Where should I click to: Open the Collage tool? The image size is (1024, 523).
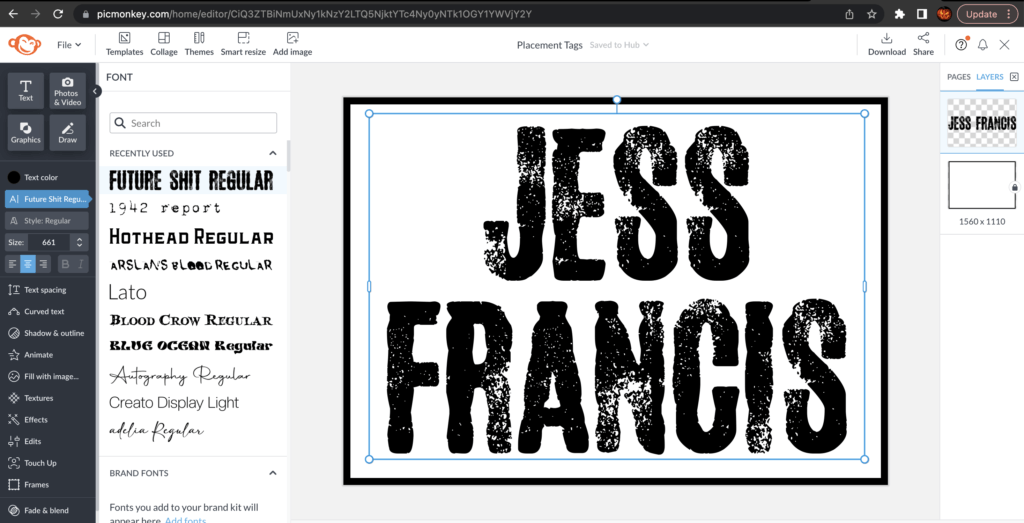[164, 44]
